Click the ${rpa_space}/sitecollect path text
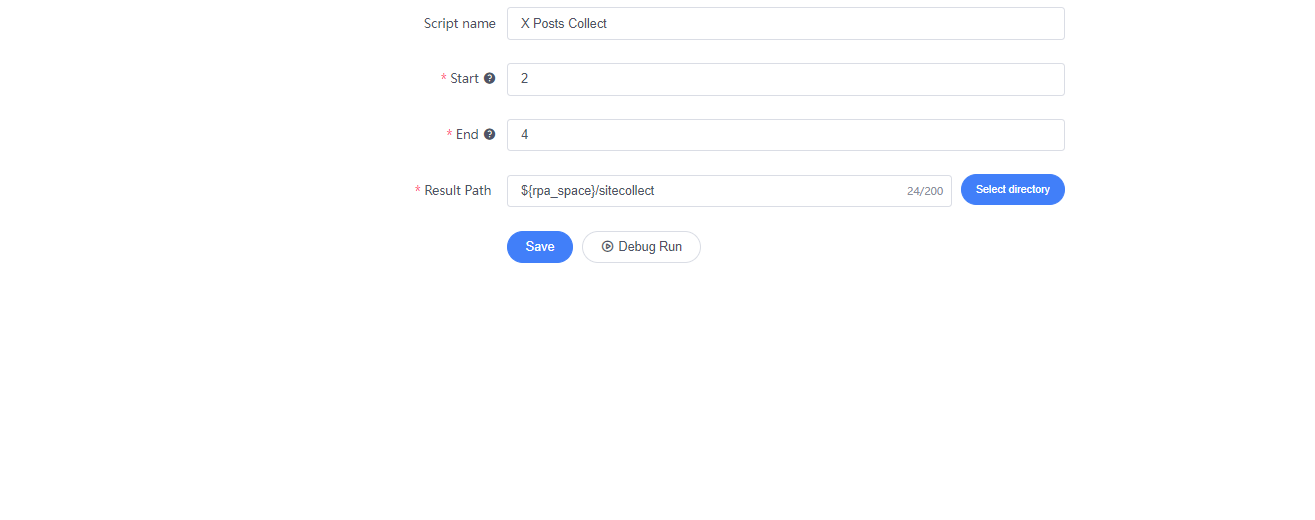Screen dimensions: 1315x520 tap(587, 191)
